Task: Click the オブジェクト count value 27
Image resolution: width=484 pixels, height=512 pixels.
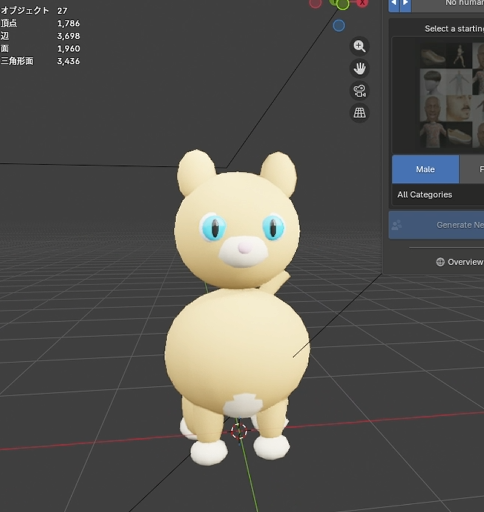Action: pos(62,11)
